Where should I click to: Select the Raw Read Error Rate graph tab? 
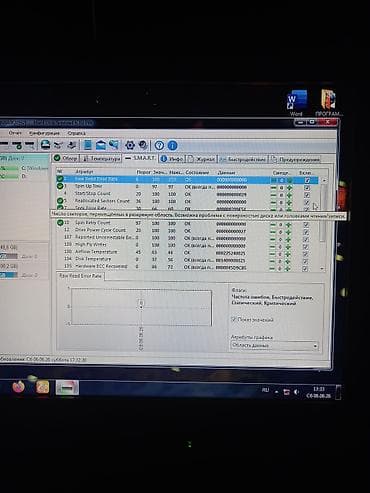(80, 276)
